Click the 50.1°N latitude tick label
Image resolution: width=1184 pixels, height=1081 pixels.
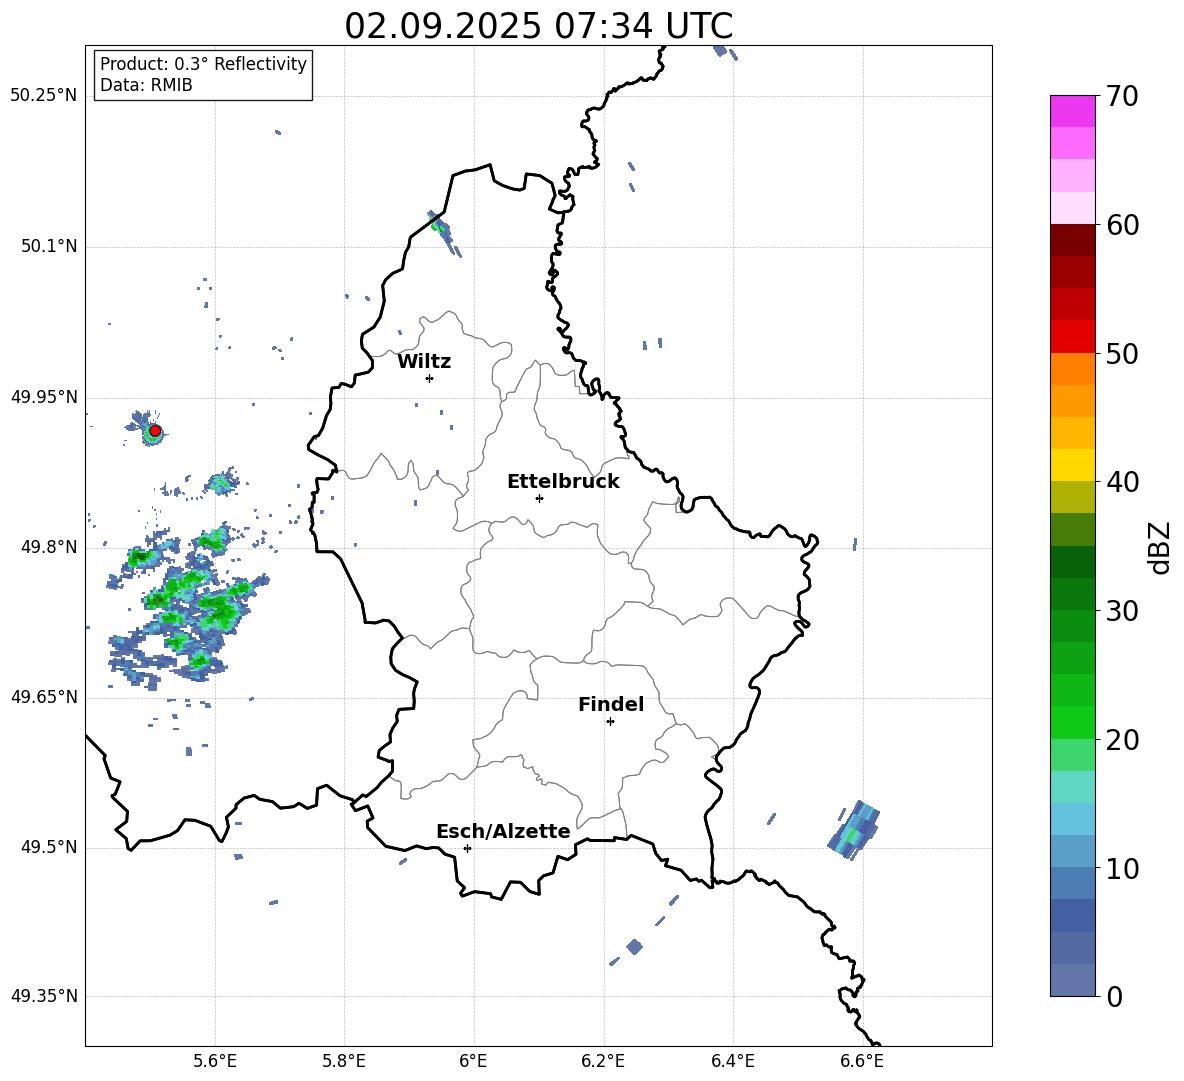click(49, 247)
